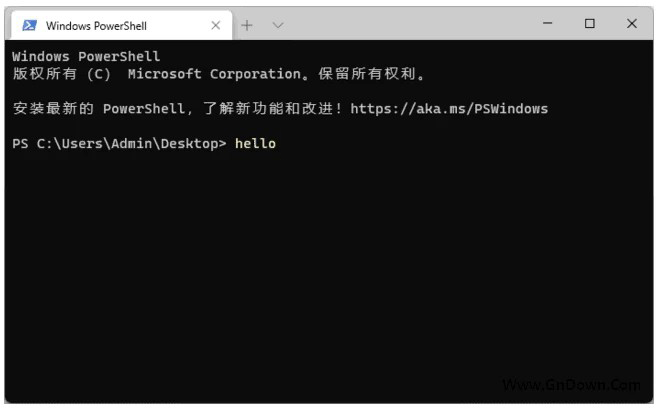The image size is (657, 409).
Task: Click the Www.GnDown.Com watermark
Action: (571, 385)
